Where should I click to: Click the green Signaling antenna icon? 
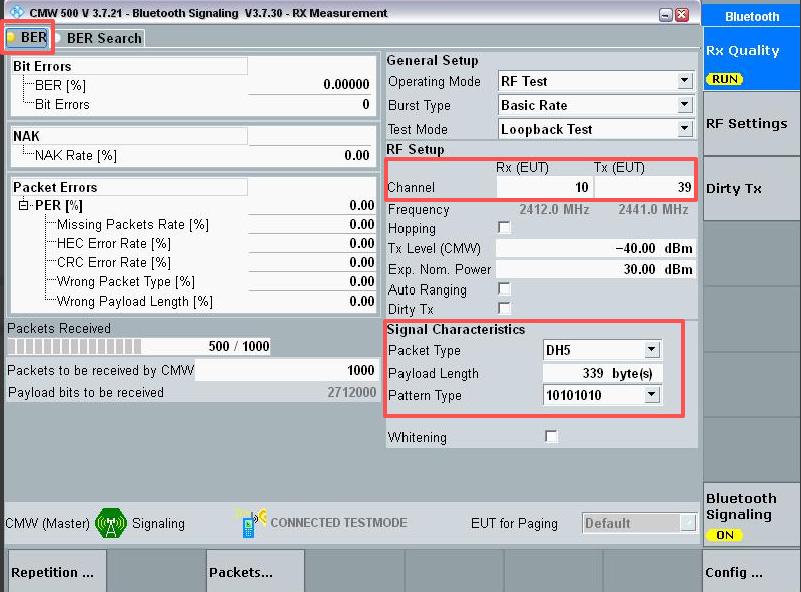click(110, 523)
